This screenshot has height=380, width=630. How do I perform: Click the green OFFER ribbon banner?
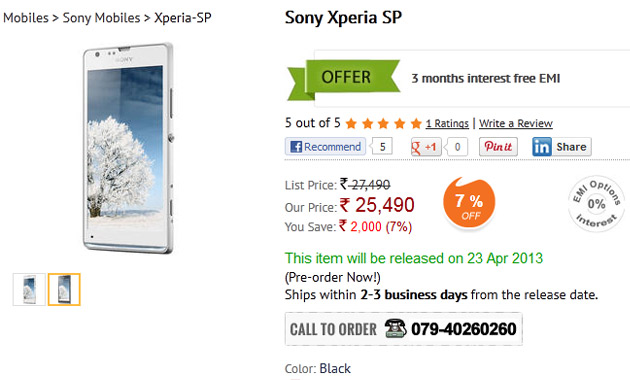tap(344, 79)
